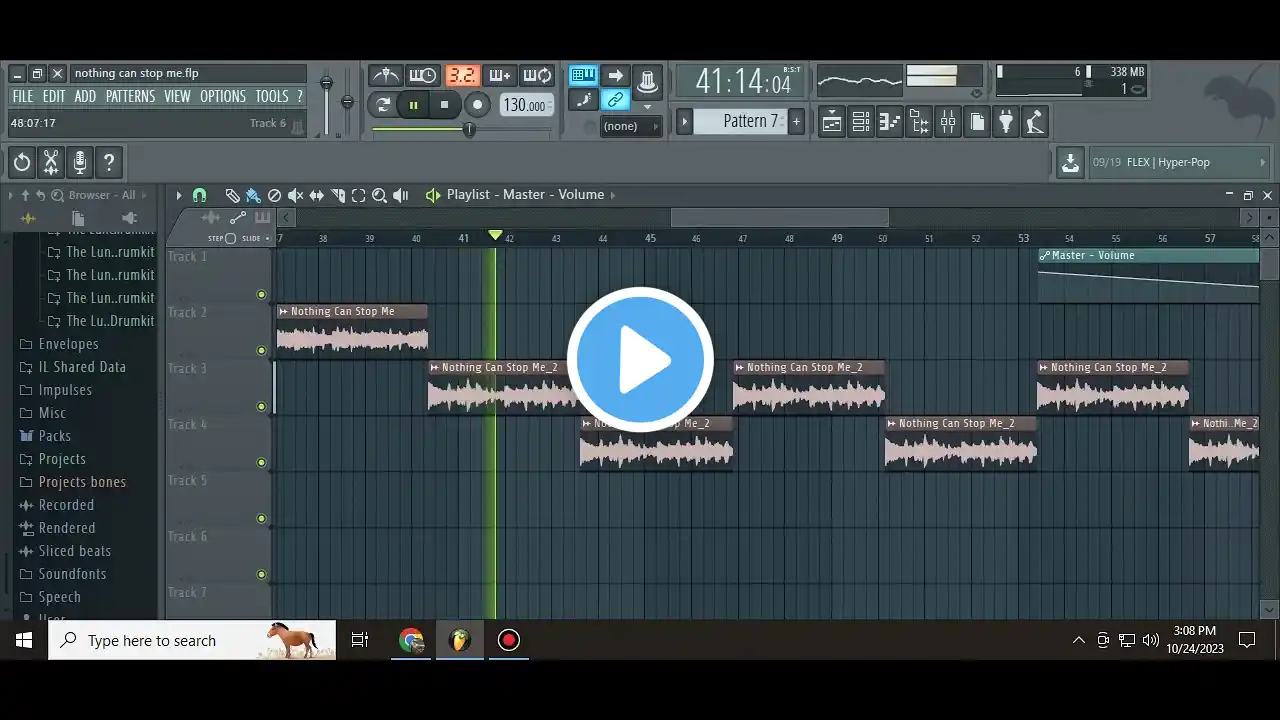
Task: Add a new pattern with plus button
Action: click(x=796, y=121)
